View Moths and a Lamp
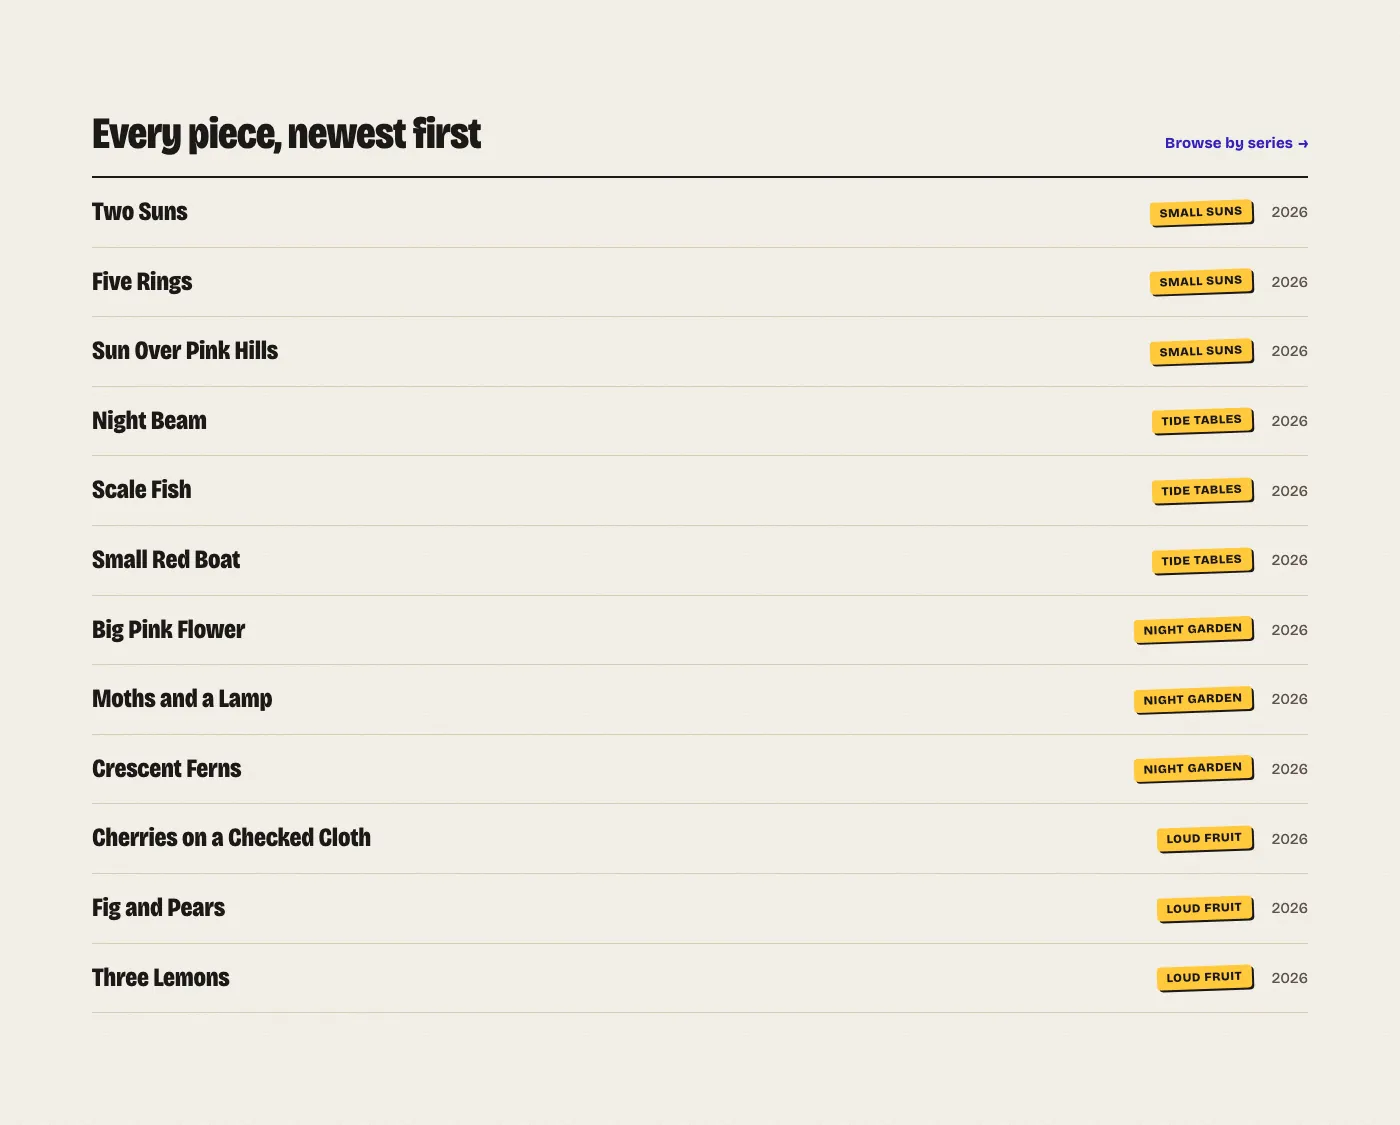Viewport: 1400px width, 1125px height. point(182,699)
